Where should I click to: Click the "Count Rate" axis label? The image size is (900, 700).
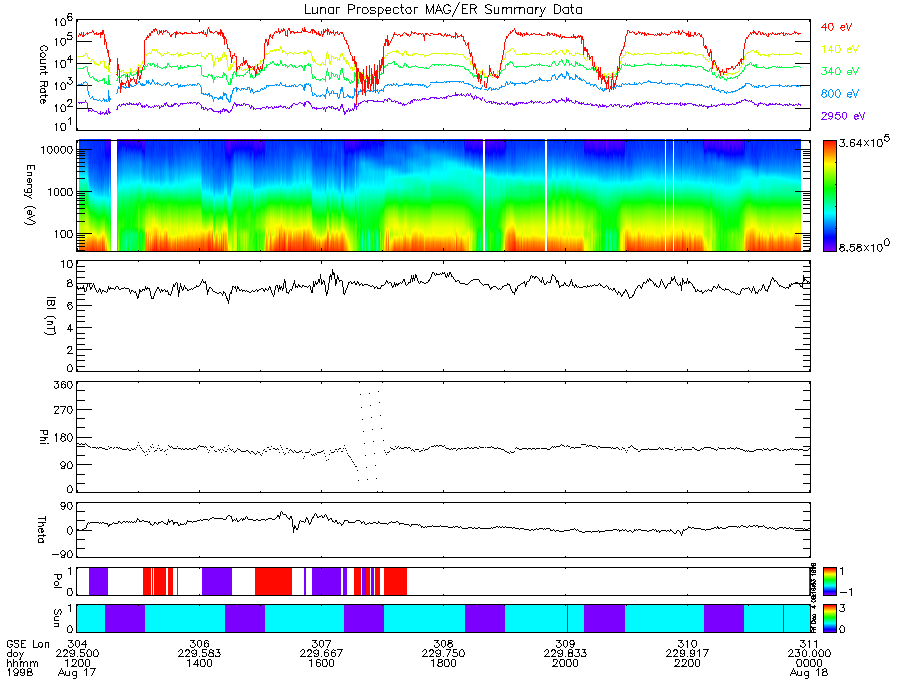[44, 75]
